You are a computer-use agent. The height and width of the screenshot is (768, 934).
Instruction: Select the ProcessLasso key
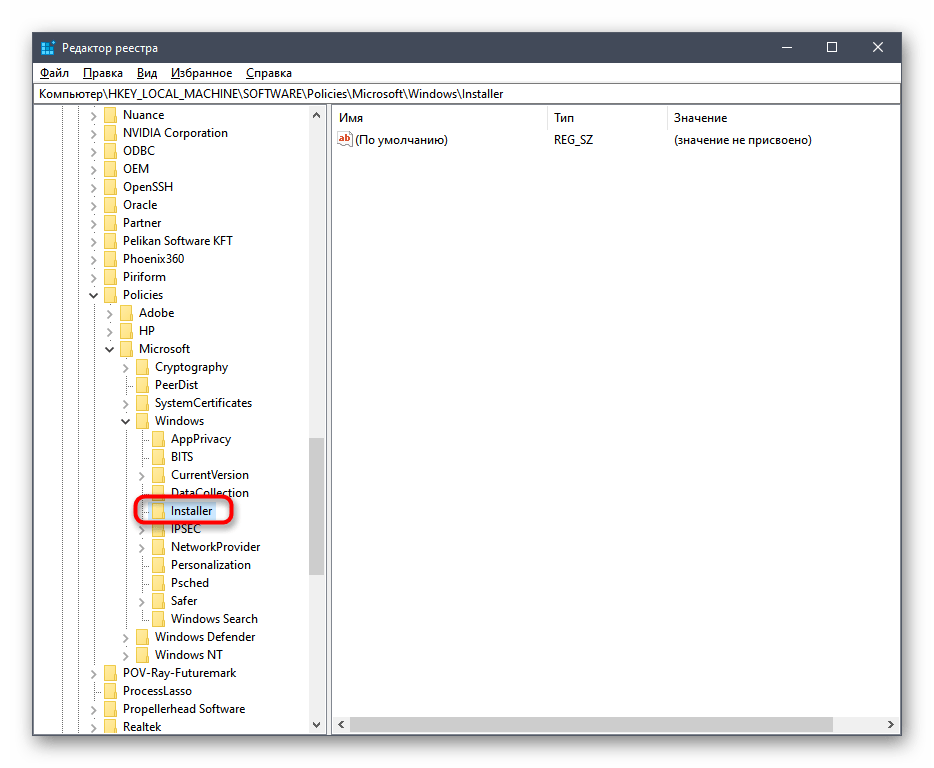click(x=157, y=691)
